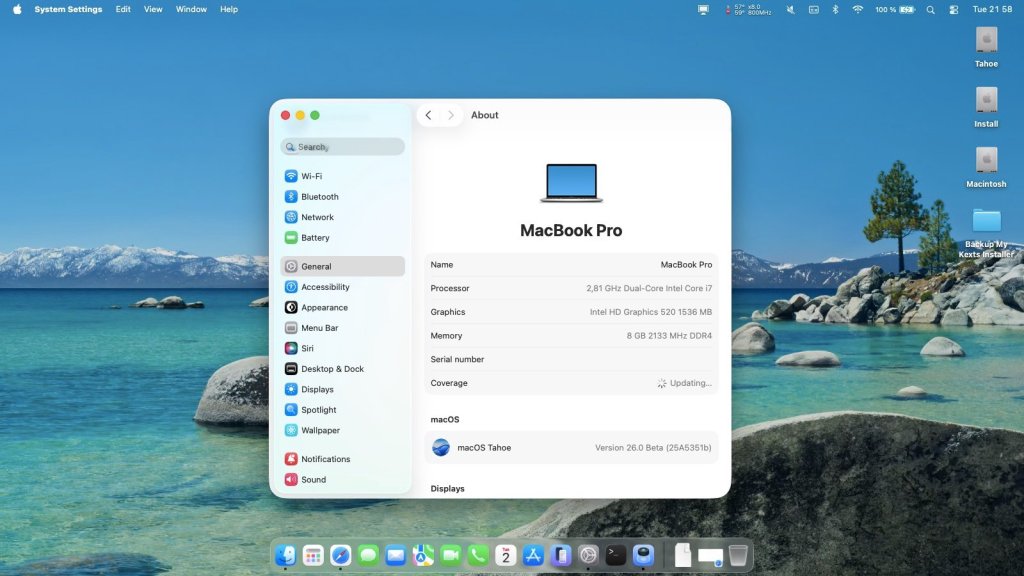Select Bluetooth in the settings sidebar
This screenshot has width=1024, height=576.
click(319, 197)
